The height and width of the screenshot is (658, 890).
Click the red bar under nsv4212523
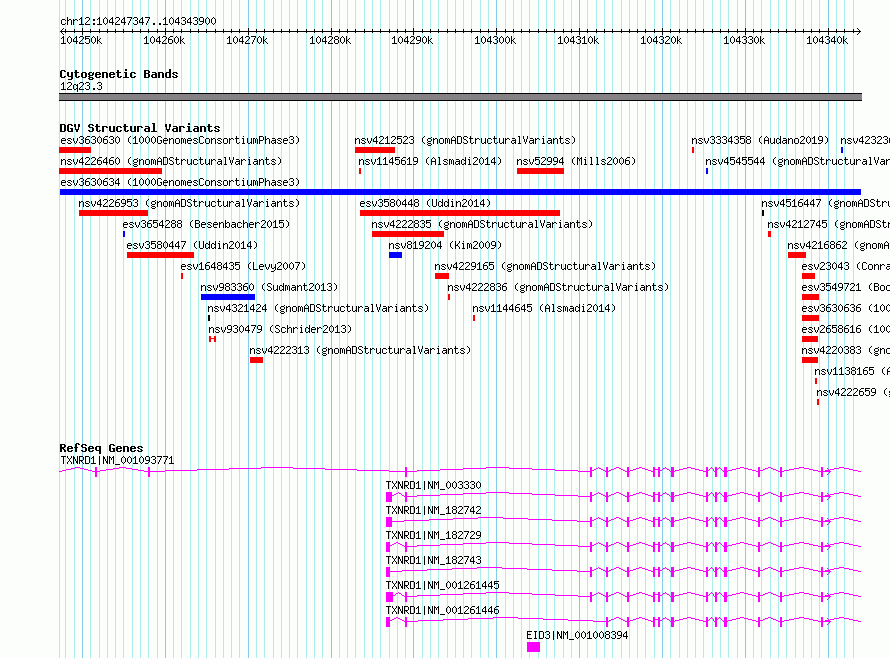pyautogui.click(x=375, y=150)
